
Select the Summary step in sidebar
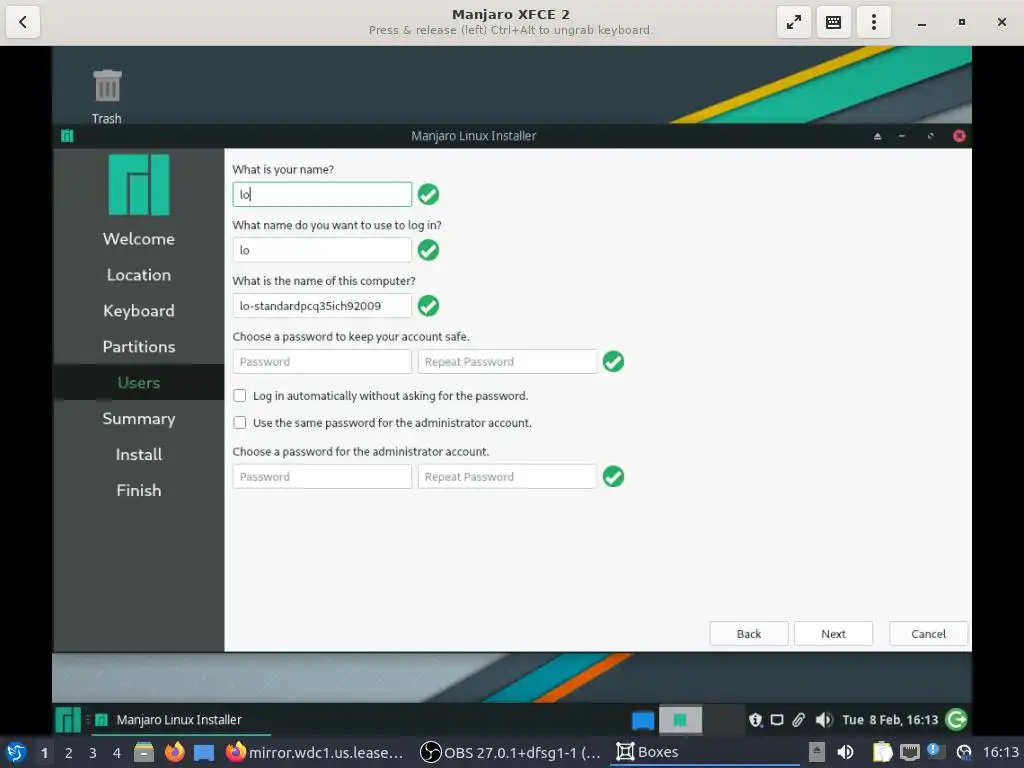click(x=138, y=419)
